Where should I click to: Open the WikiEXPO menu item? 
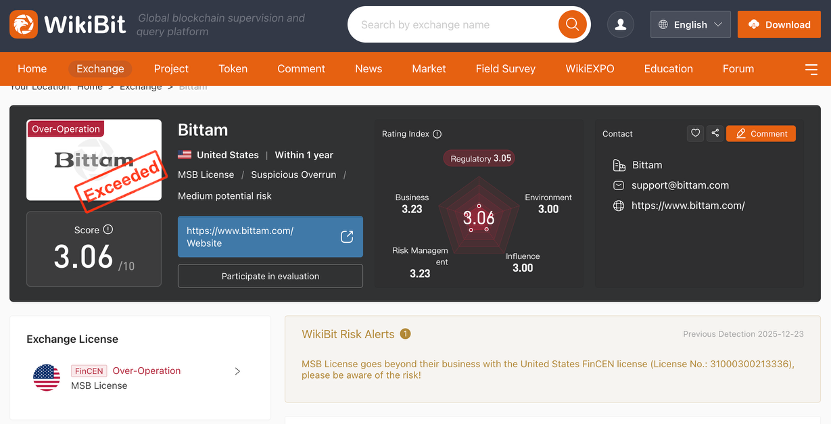pyautogui.click(x=589, y=69)
